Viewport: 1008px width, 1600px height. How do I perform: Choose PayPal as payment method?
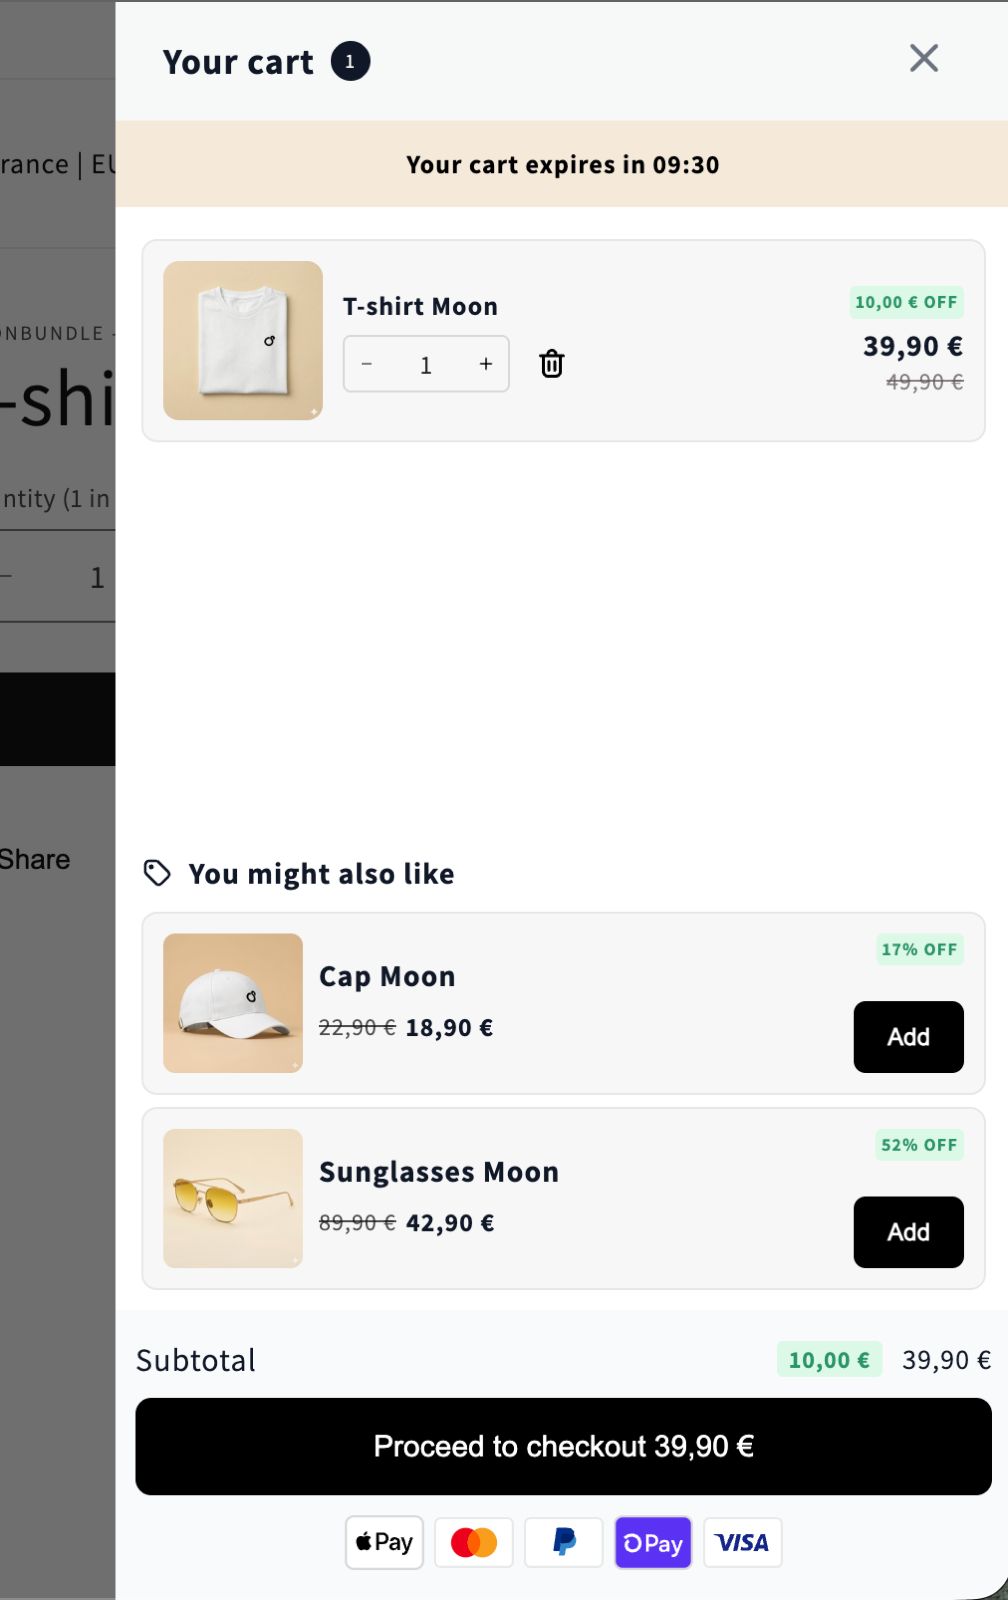pos(563,1542)
